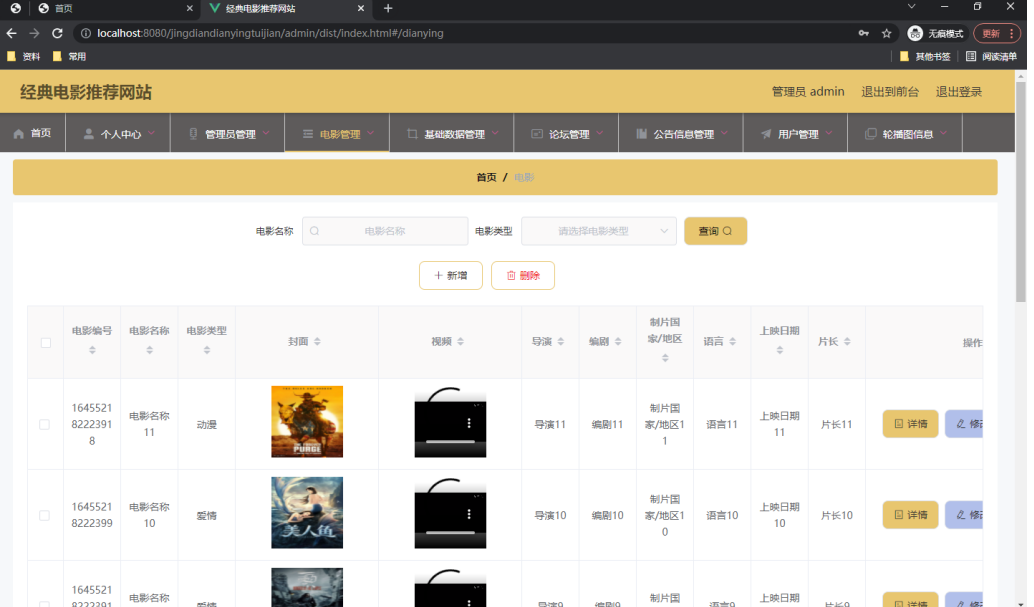1034x607 pixels.
Task: Open the 阅读清单 reading list
Action: (991, 57)
